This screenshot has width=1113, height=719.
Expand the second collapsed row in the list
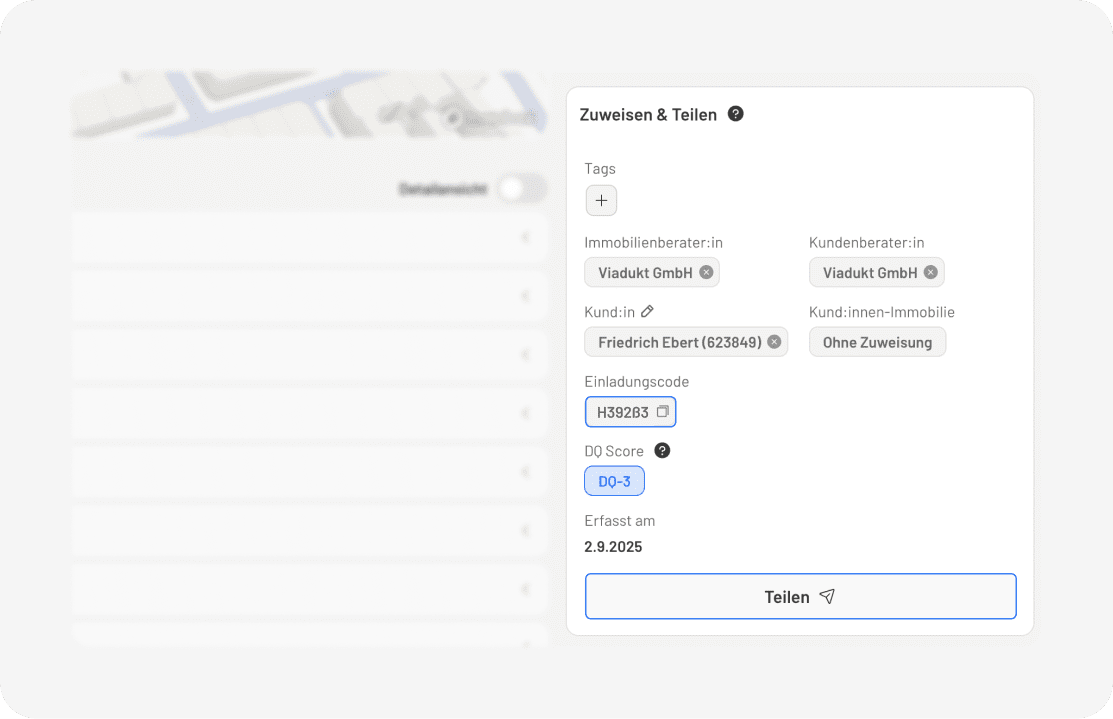tap(525, 296)
